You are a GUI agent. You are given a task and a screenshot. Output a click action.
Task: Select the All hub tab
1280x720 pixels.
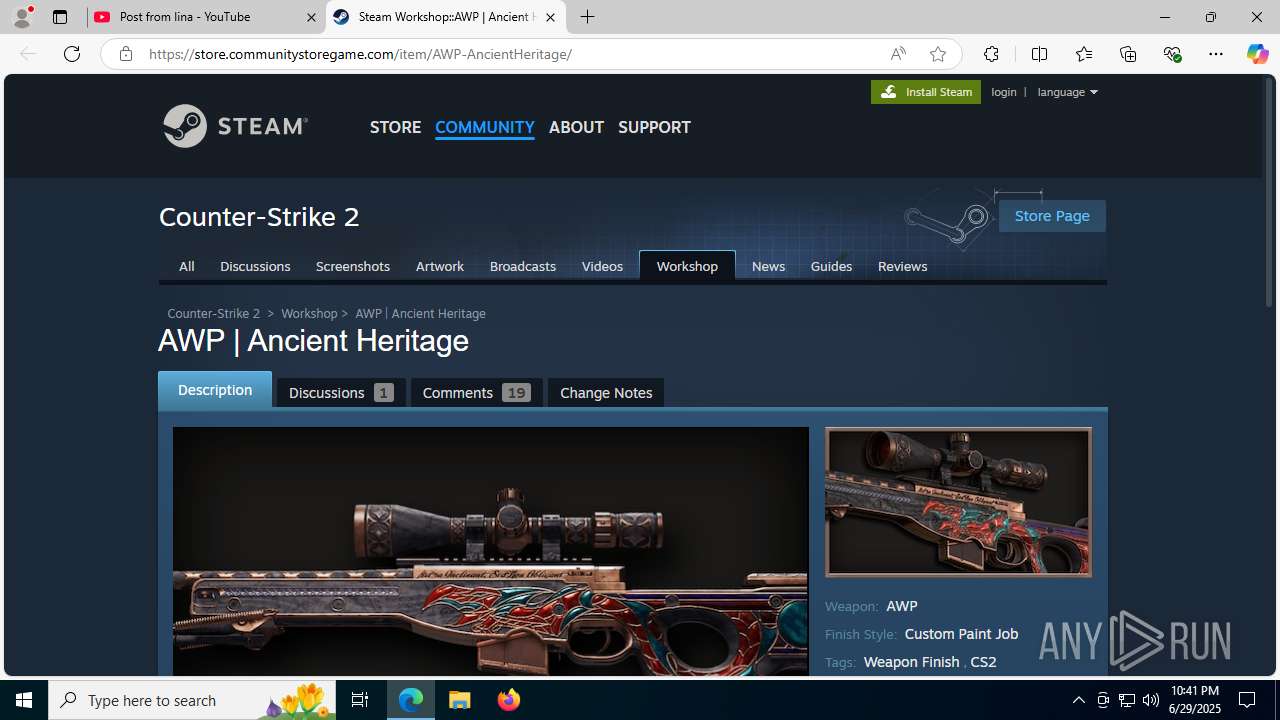[186, 266]
